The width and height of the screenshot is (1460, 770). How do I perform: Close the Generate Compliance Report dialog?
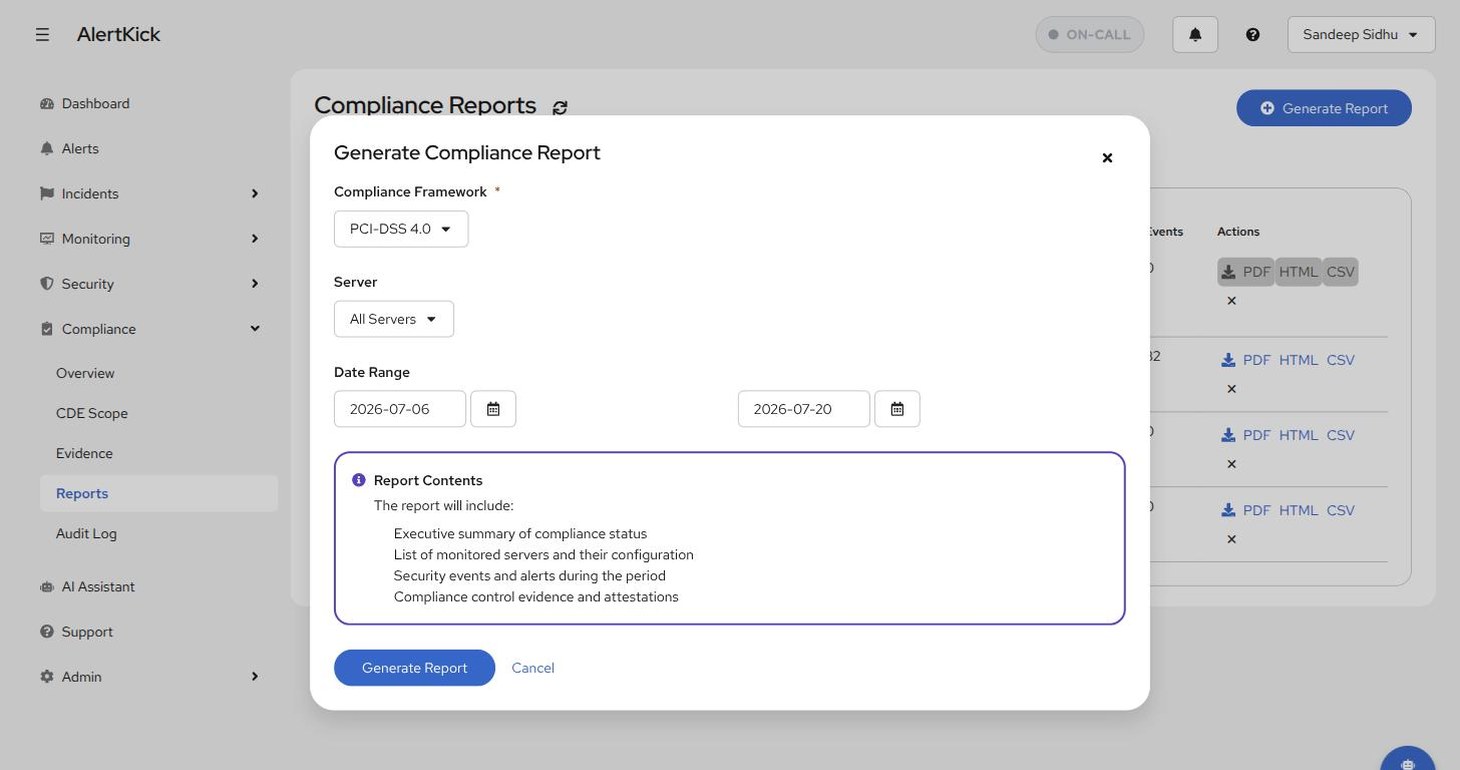click(x=1107, y=158)
